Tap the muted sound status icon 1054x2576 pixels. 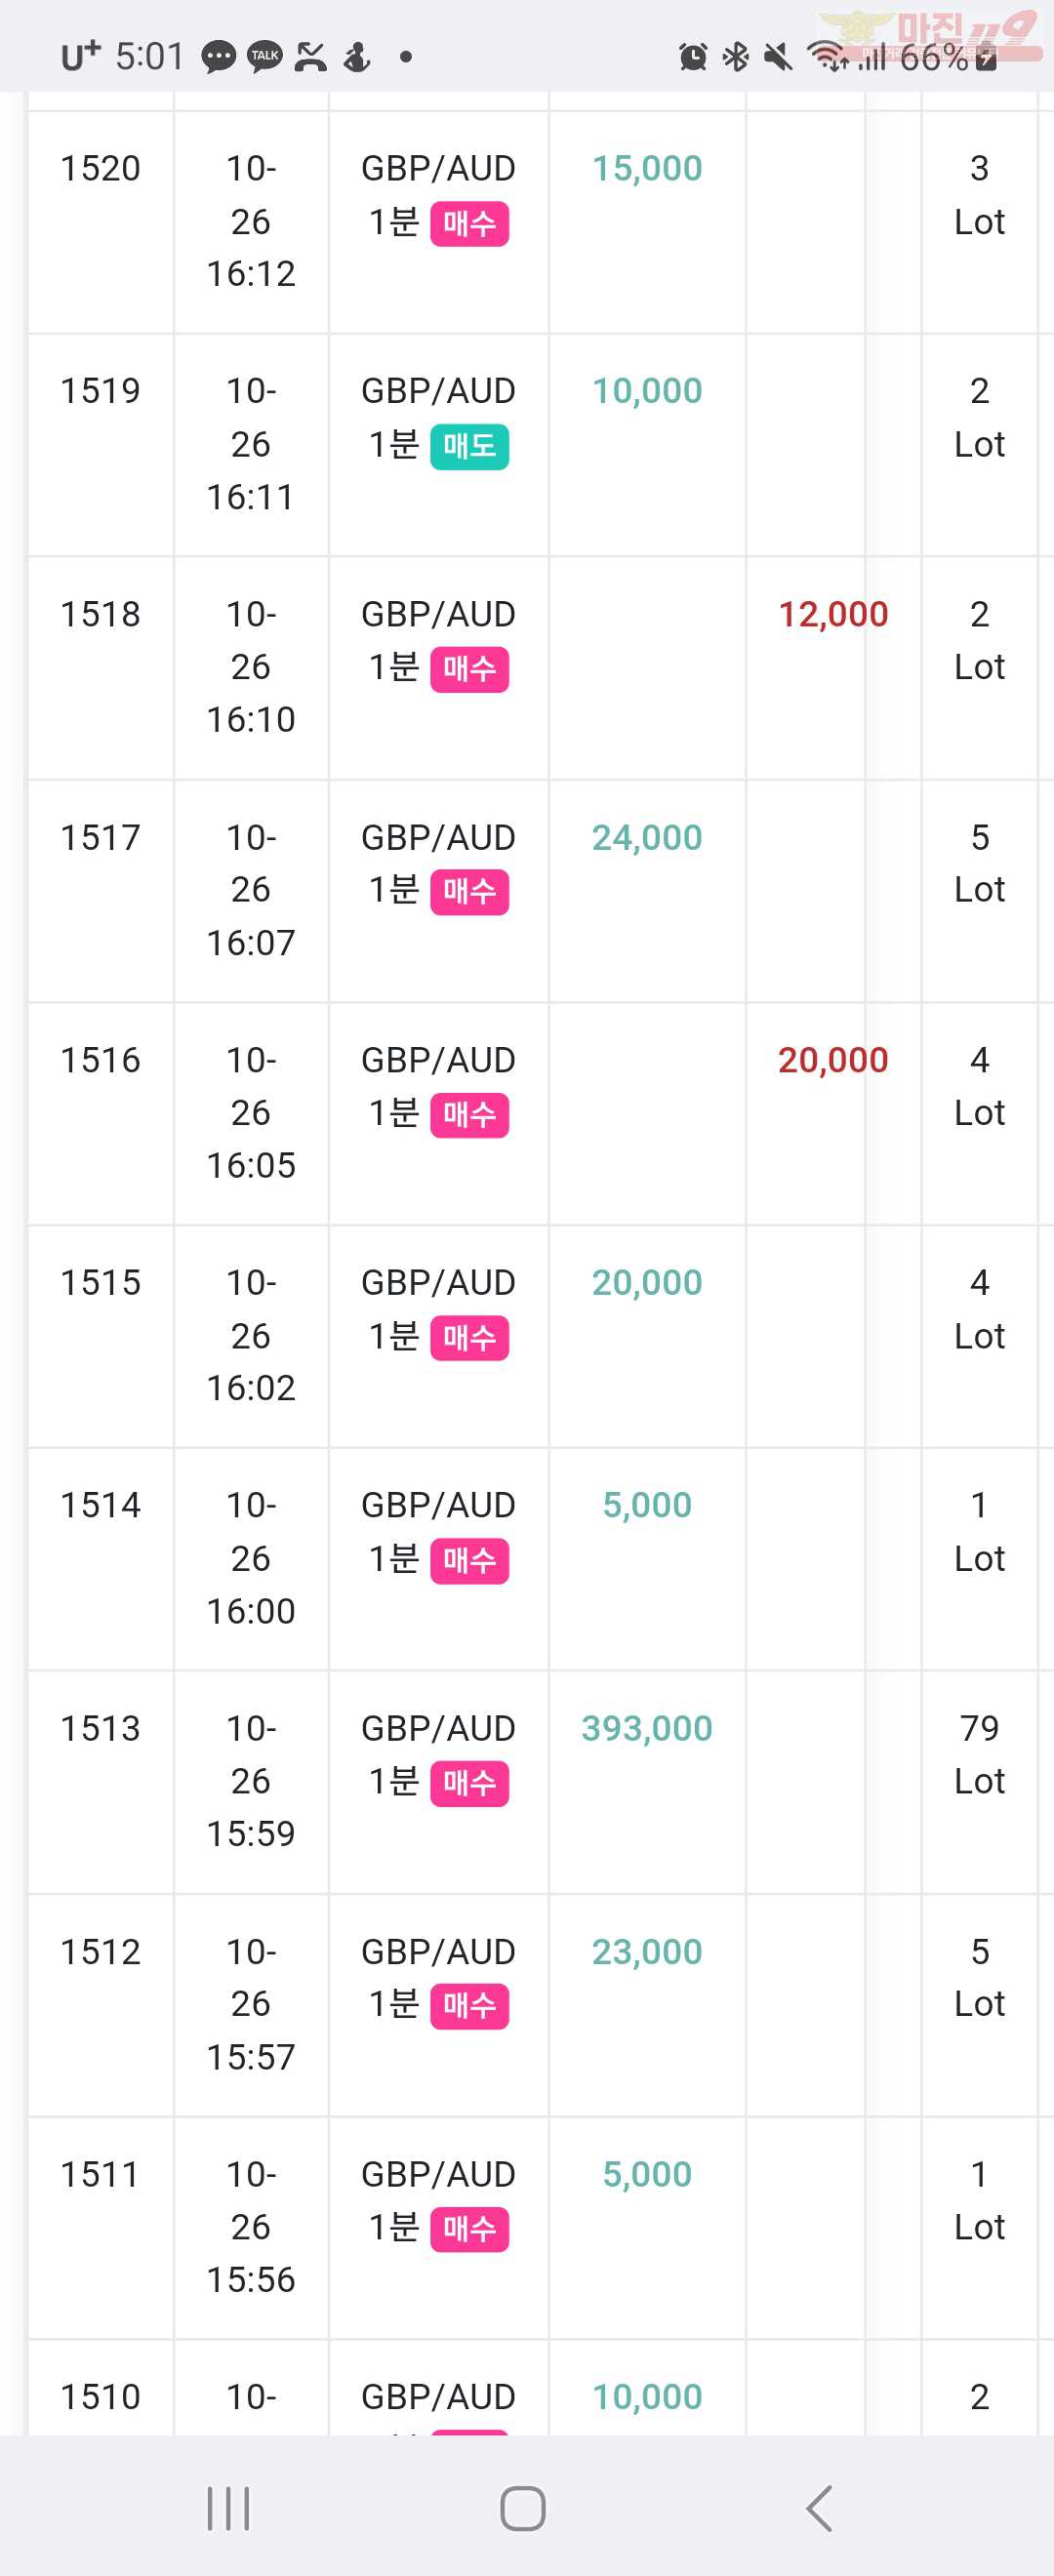pos(778,57)
